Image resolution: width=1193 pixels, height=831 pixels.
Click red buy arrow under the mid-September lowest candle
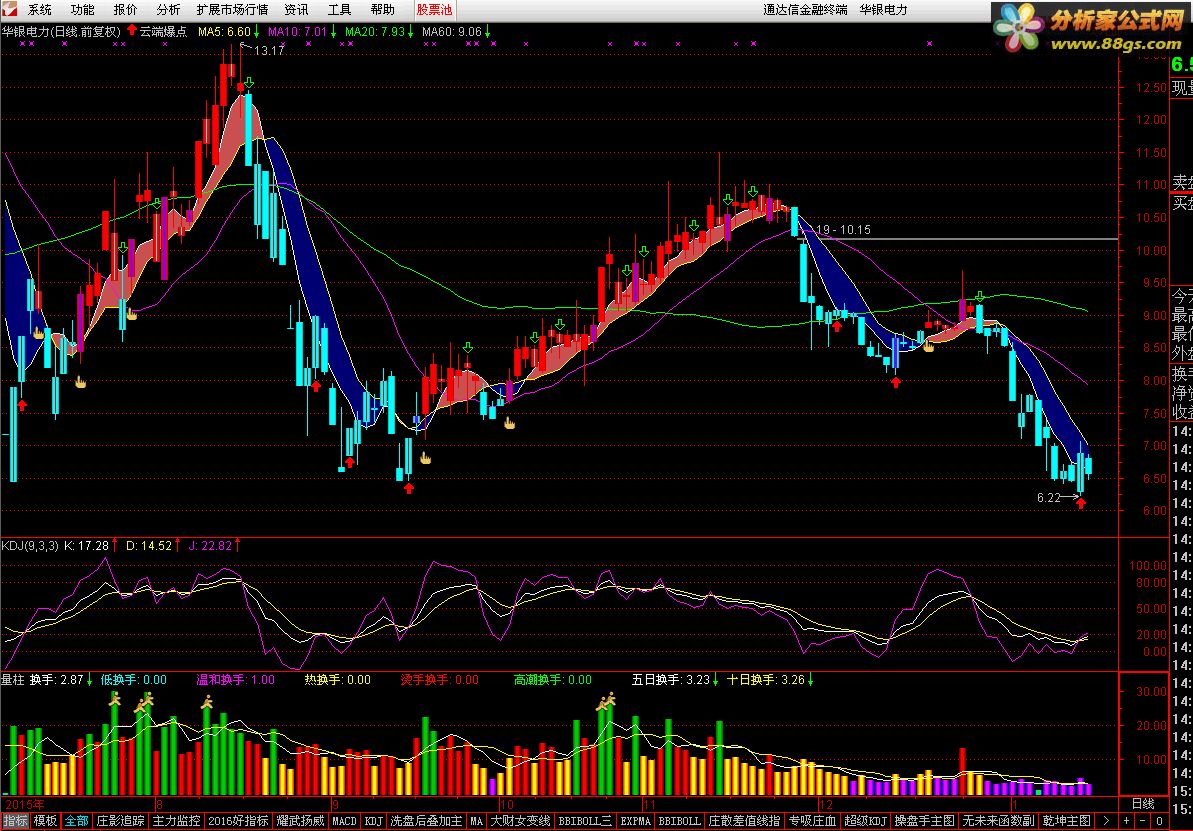[409, 488]
